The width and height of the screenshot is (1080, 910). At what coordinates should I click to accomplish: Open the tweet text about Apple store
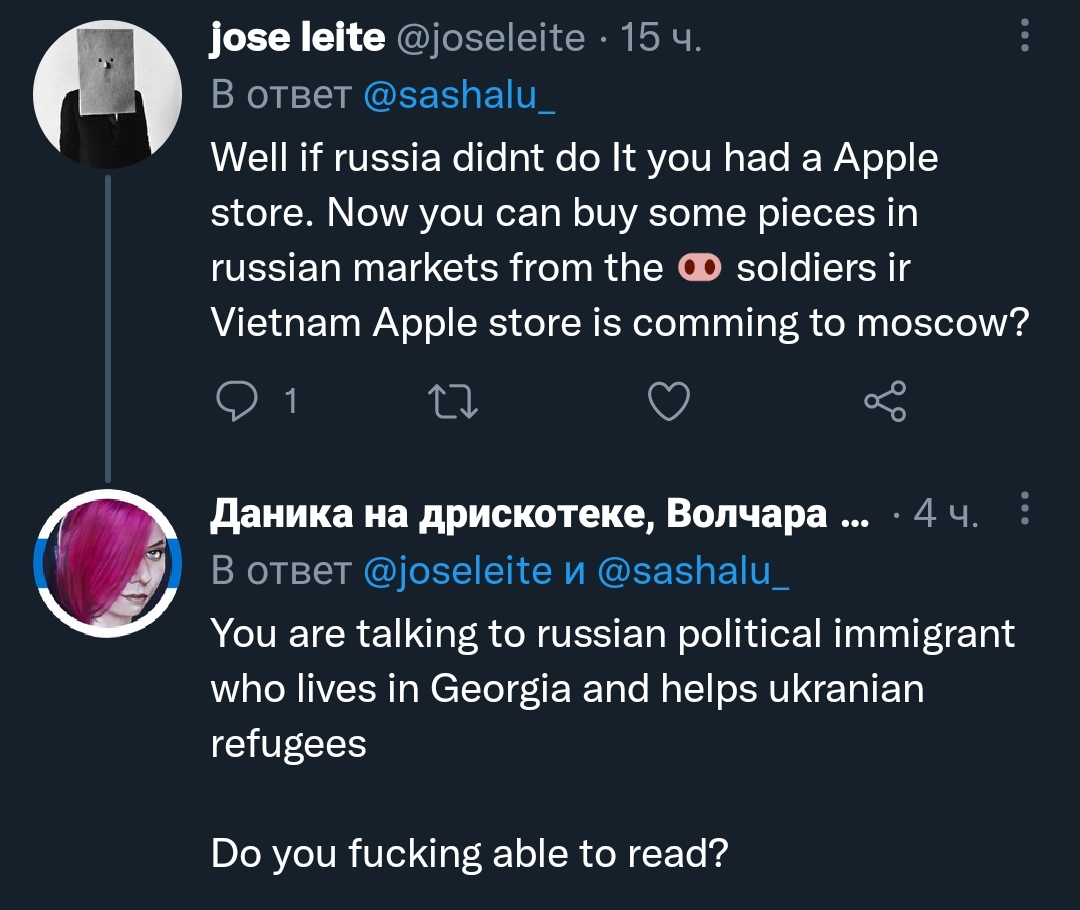(600, 240)
